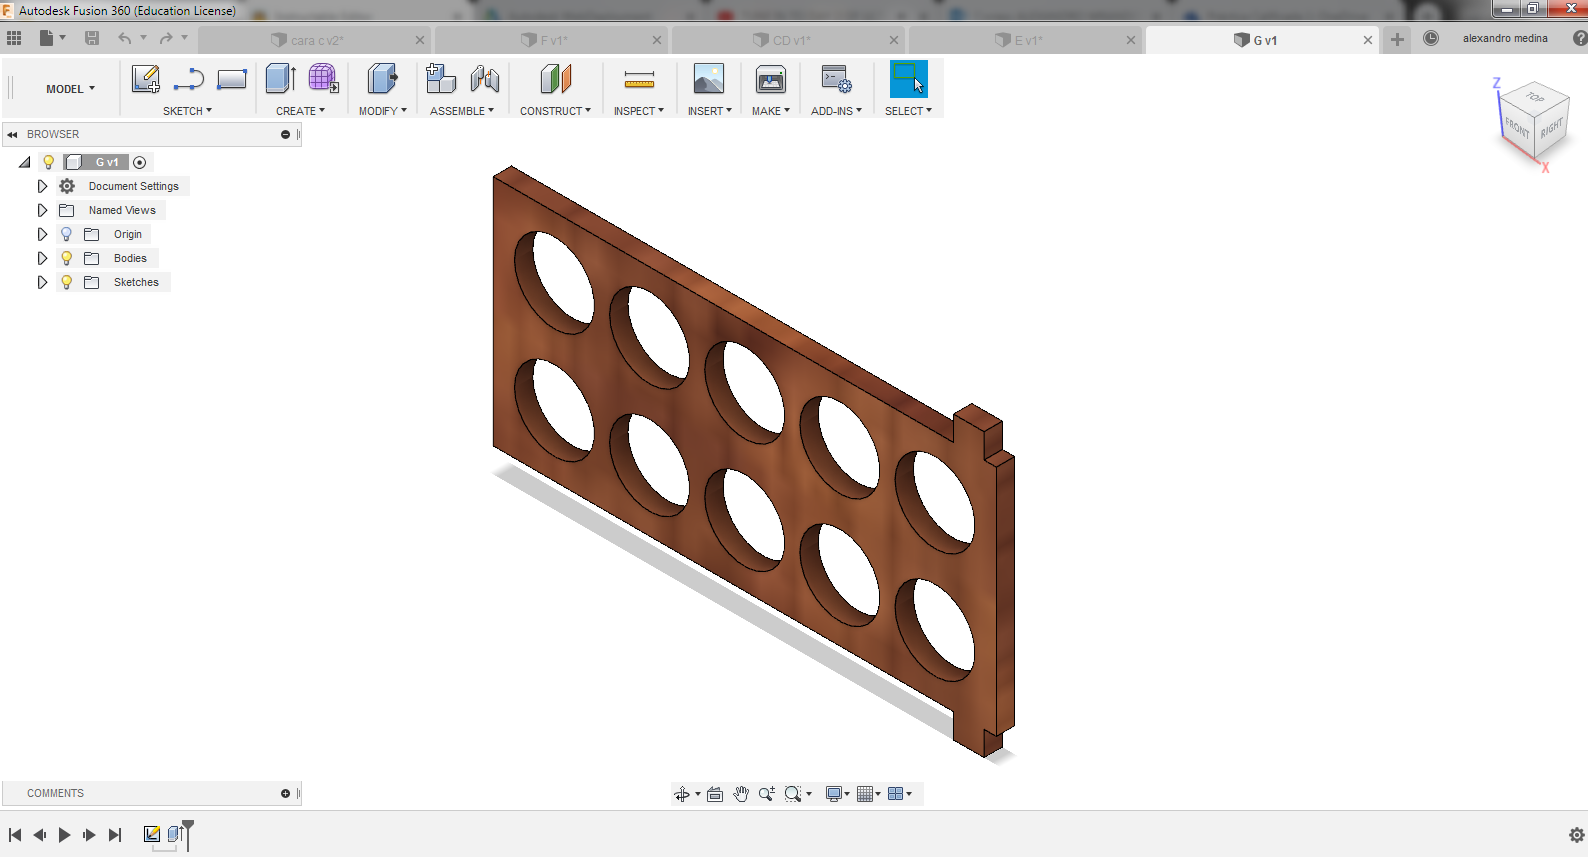Open the data panel grid icon
Screen dimensions: 1588x857
click(14, 38)
